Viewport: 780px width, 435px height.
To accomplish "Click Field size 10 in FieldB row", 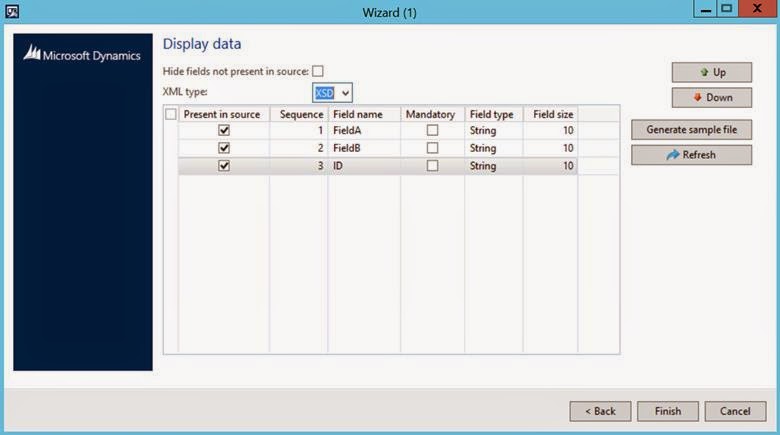I will coord(550,148).
